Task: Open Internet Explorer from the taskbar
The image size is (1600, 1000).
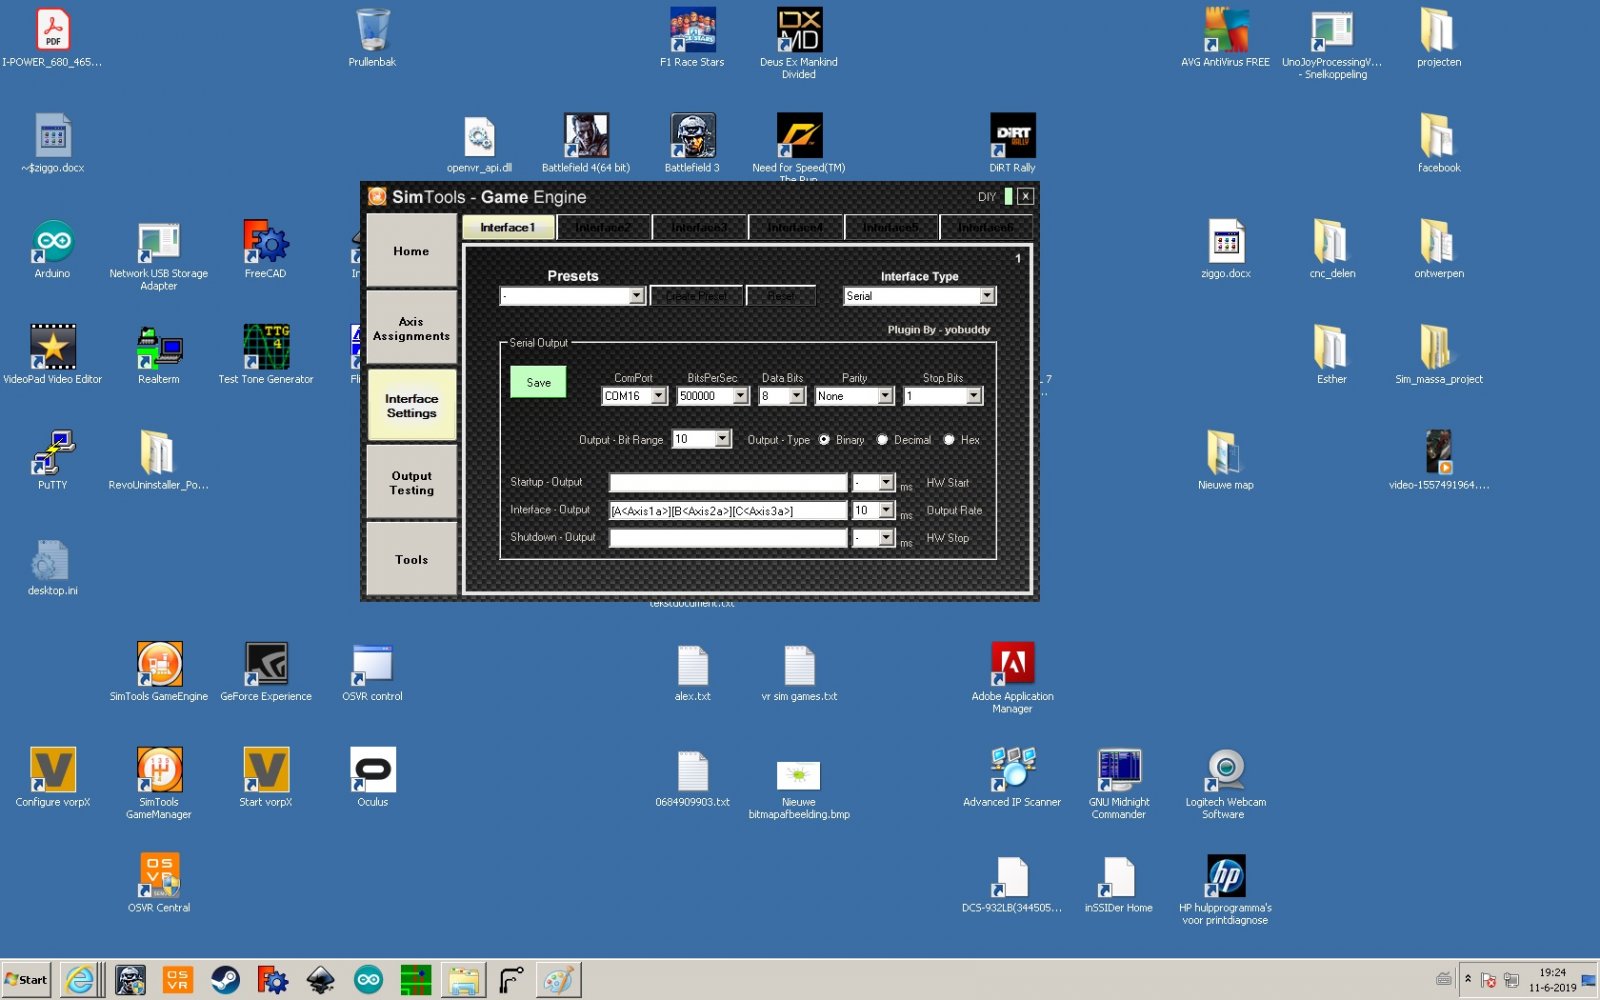Action: click(80, 980)
